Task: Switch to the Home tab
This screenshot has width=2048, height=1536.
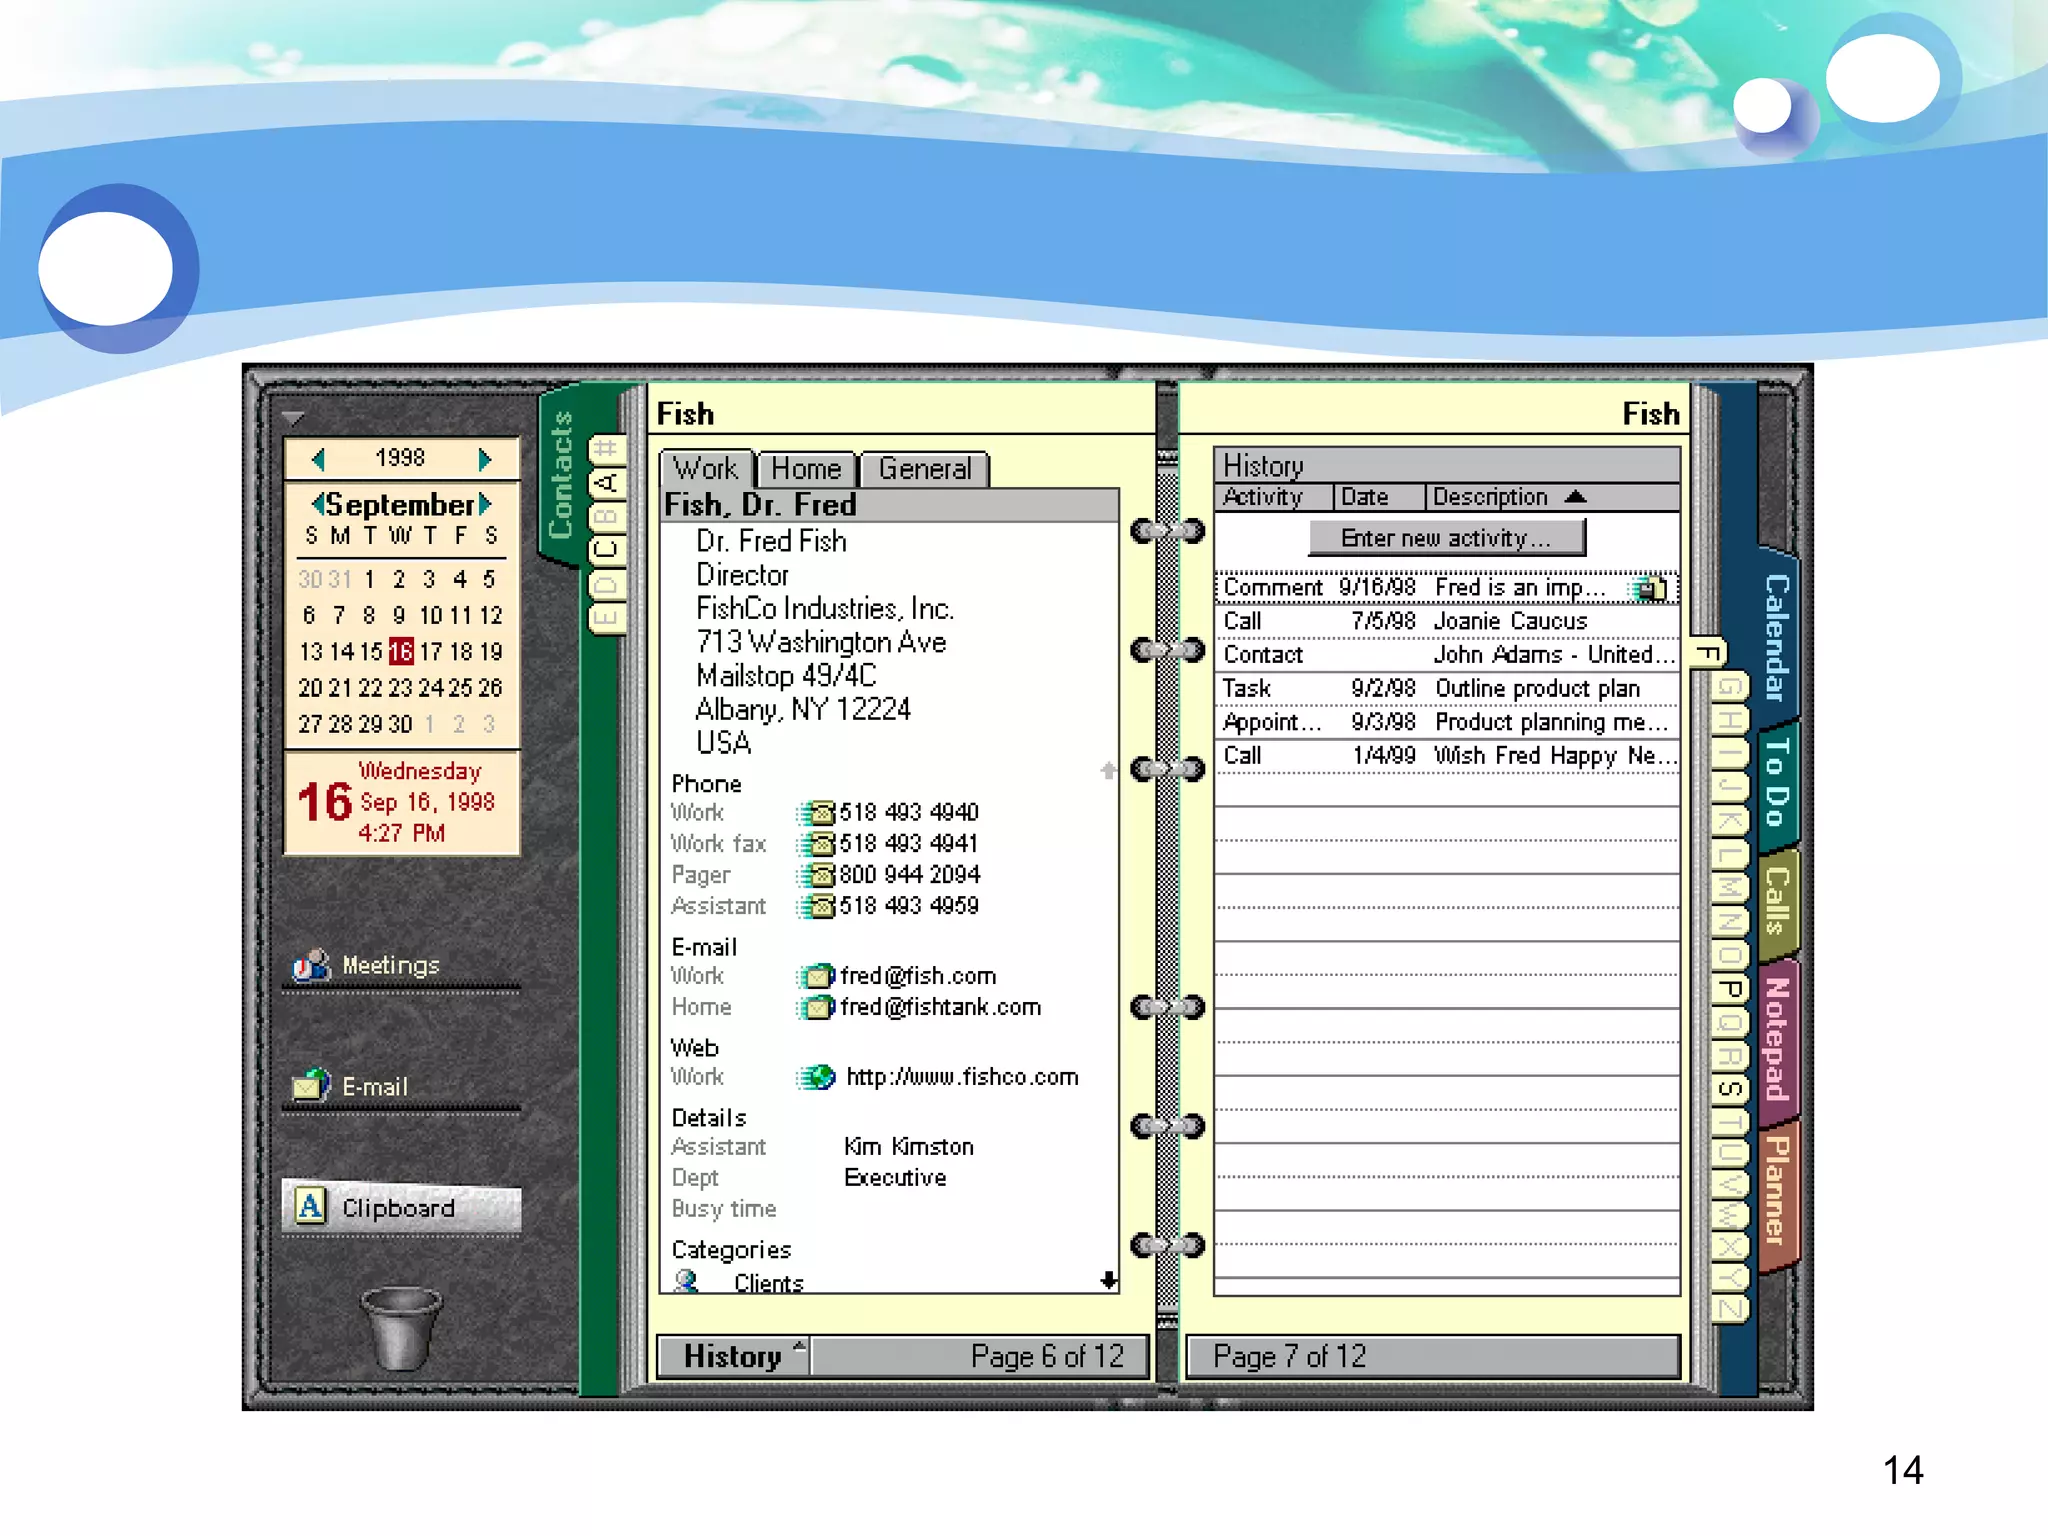Action: tap(806, 469)
